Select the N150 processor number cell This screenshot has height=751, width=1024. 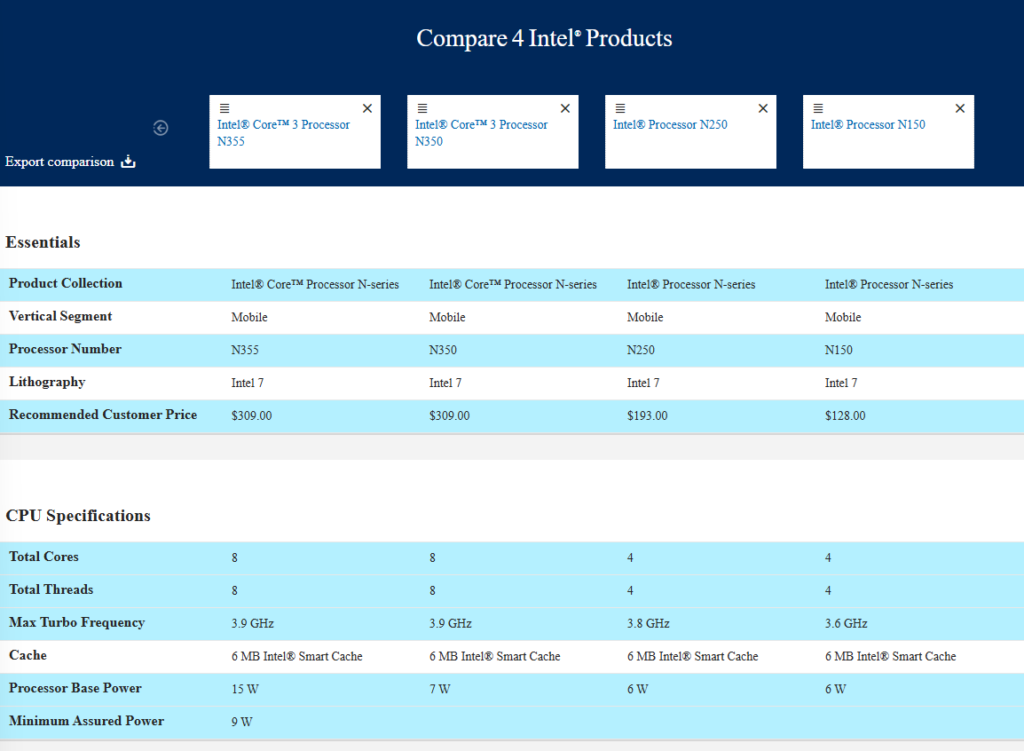(839, 350)
